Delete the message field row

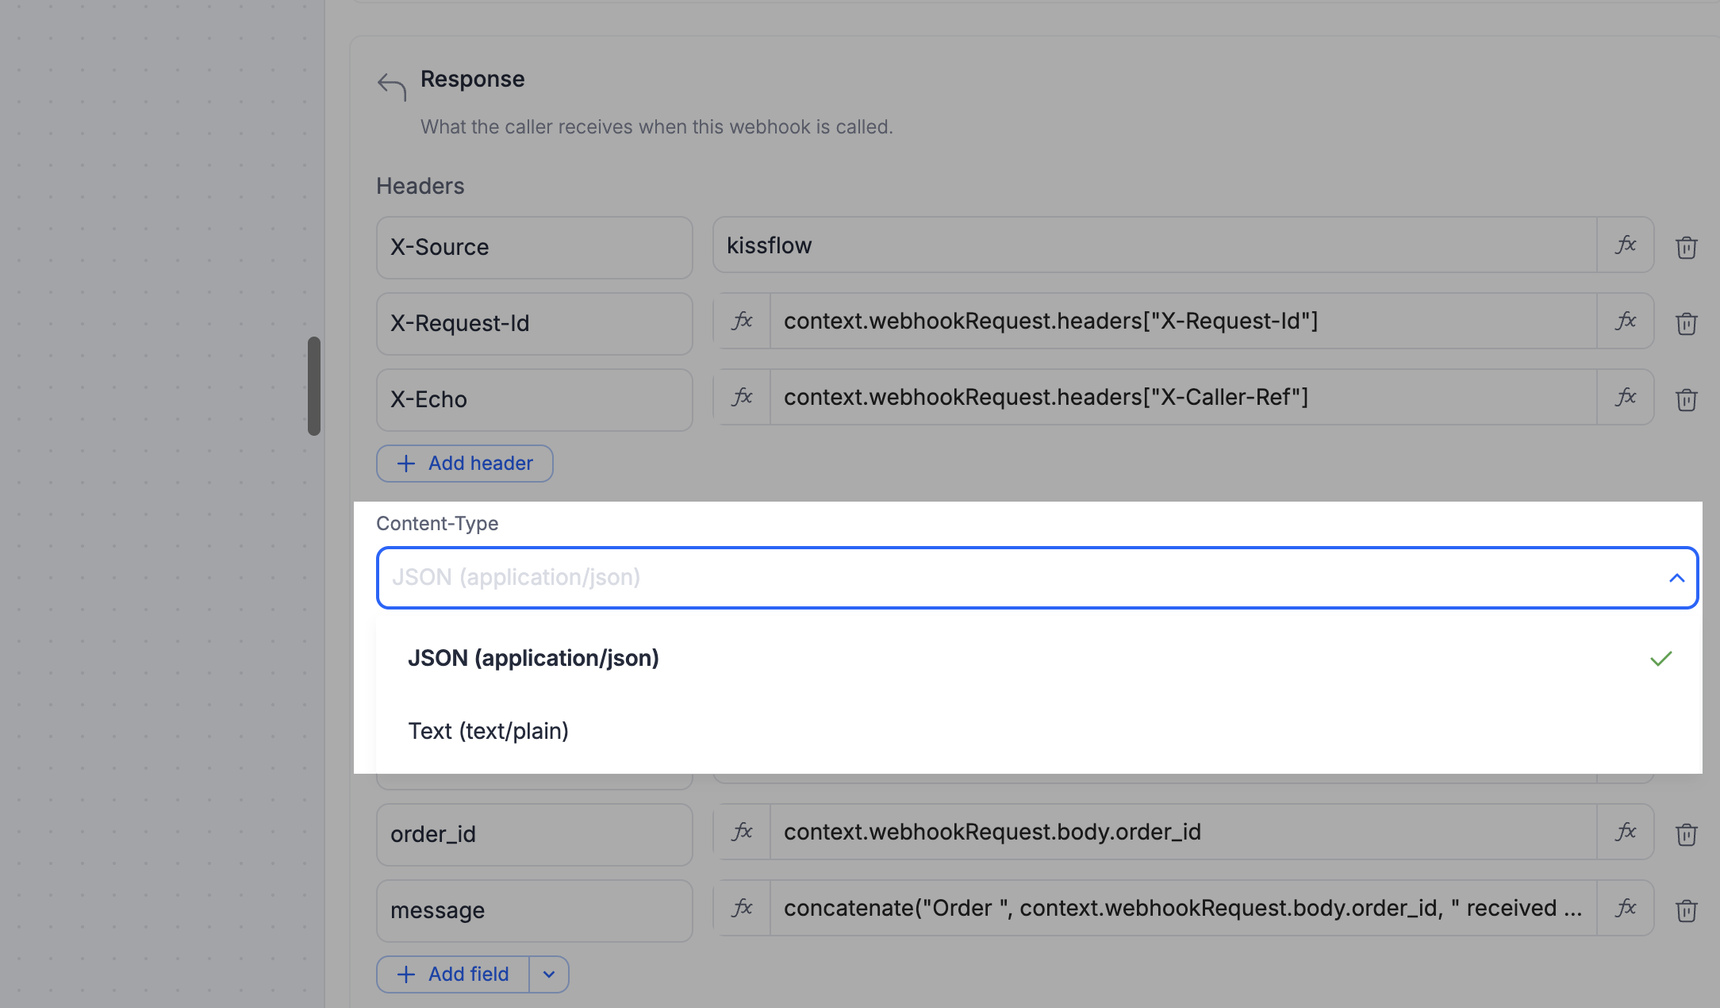pos(1686,910)
